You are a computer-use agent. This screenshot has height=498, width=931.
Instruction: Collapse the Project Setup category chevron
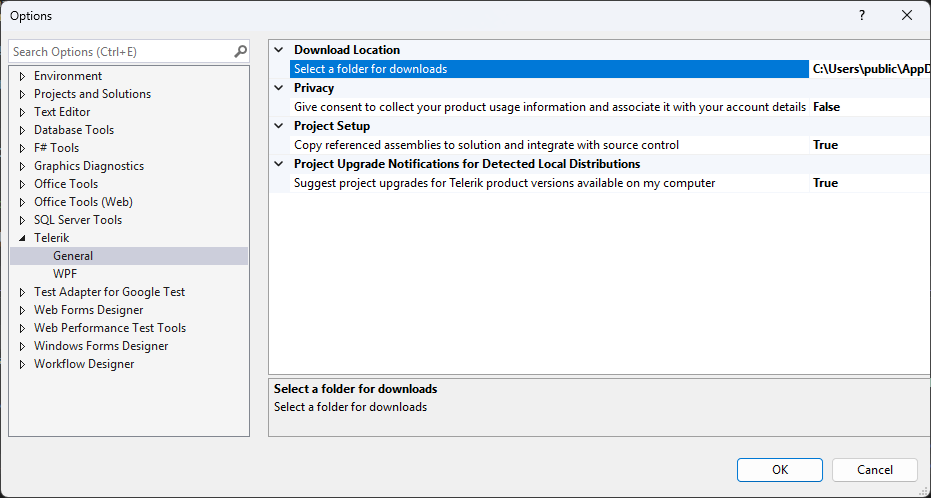click(279, 126)
